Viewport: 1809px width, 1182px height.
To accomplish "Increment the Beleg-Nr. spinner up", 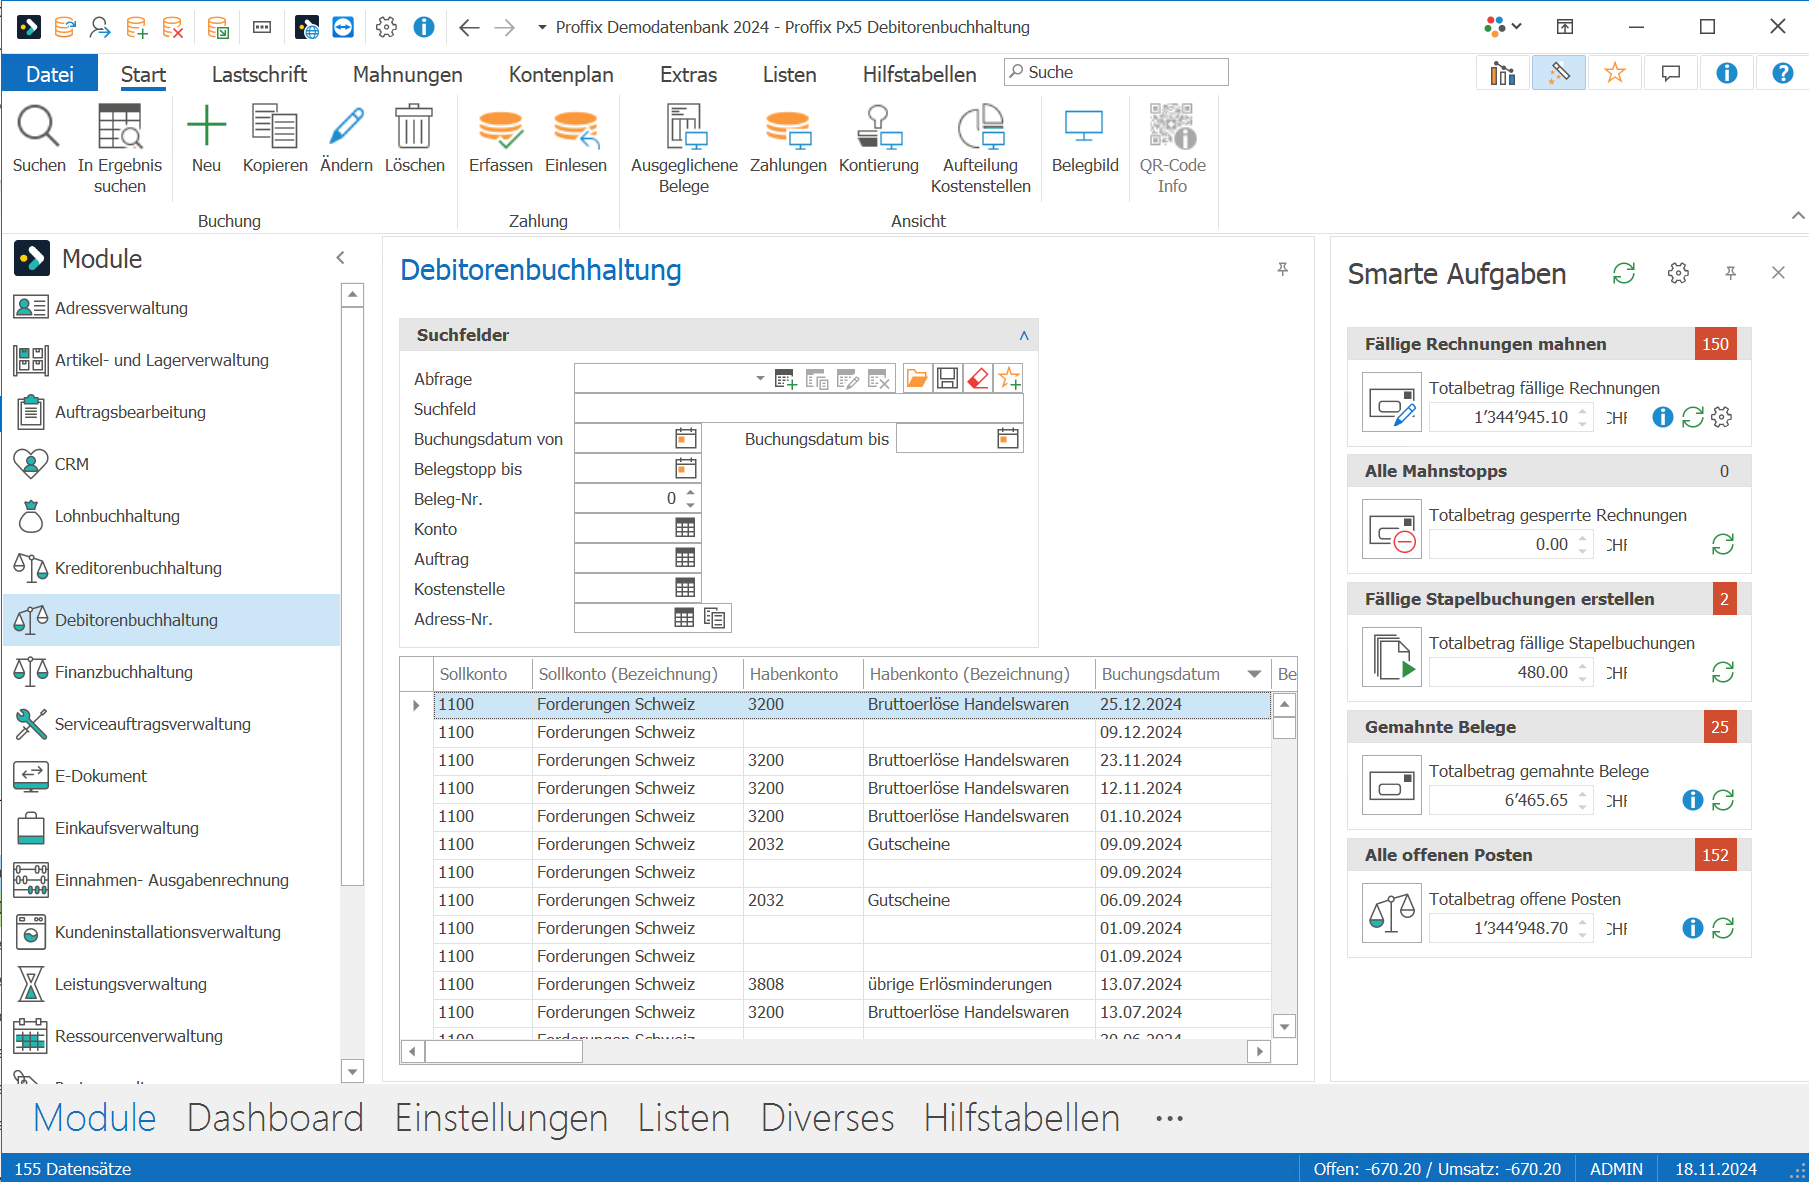I will (x=690, y=492).
